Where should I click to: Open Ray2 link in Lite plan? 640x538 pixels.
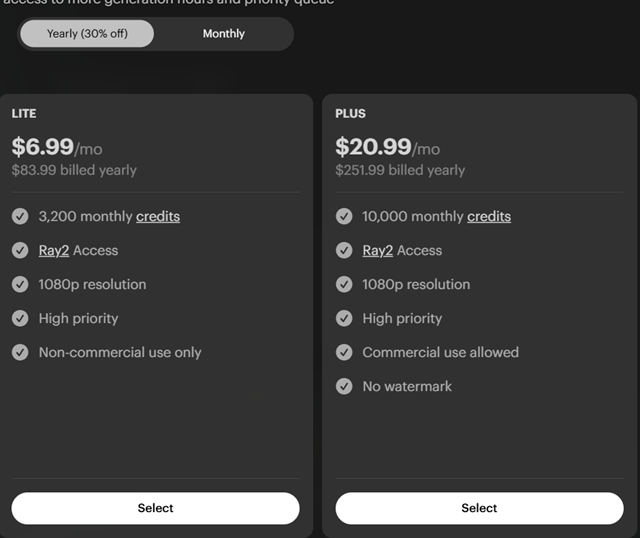(x=54, y=250)
